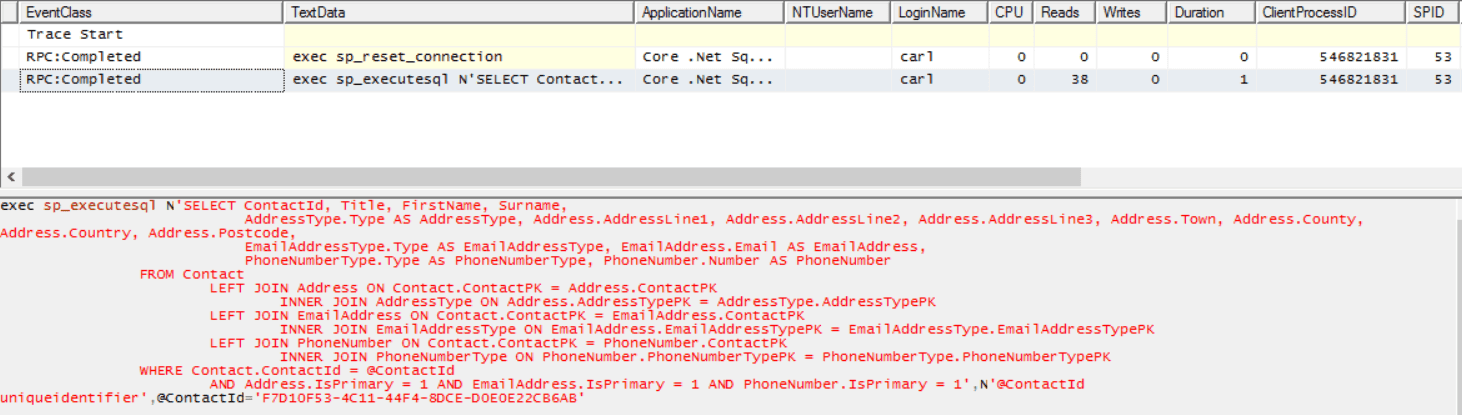Click the Reads column header
Screen dimensions: 1462x415
click(x=1059, y=13)
